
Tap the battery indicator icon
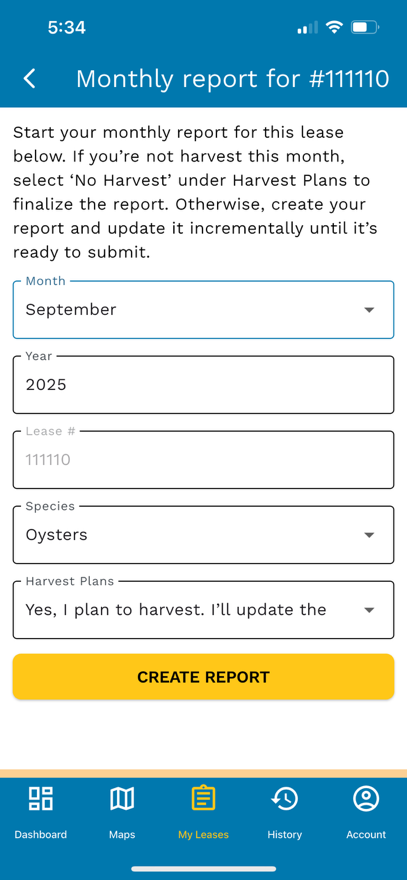coord(365,27)
